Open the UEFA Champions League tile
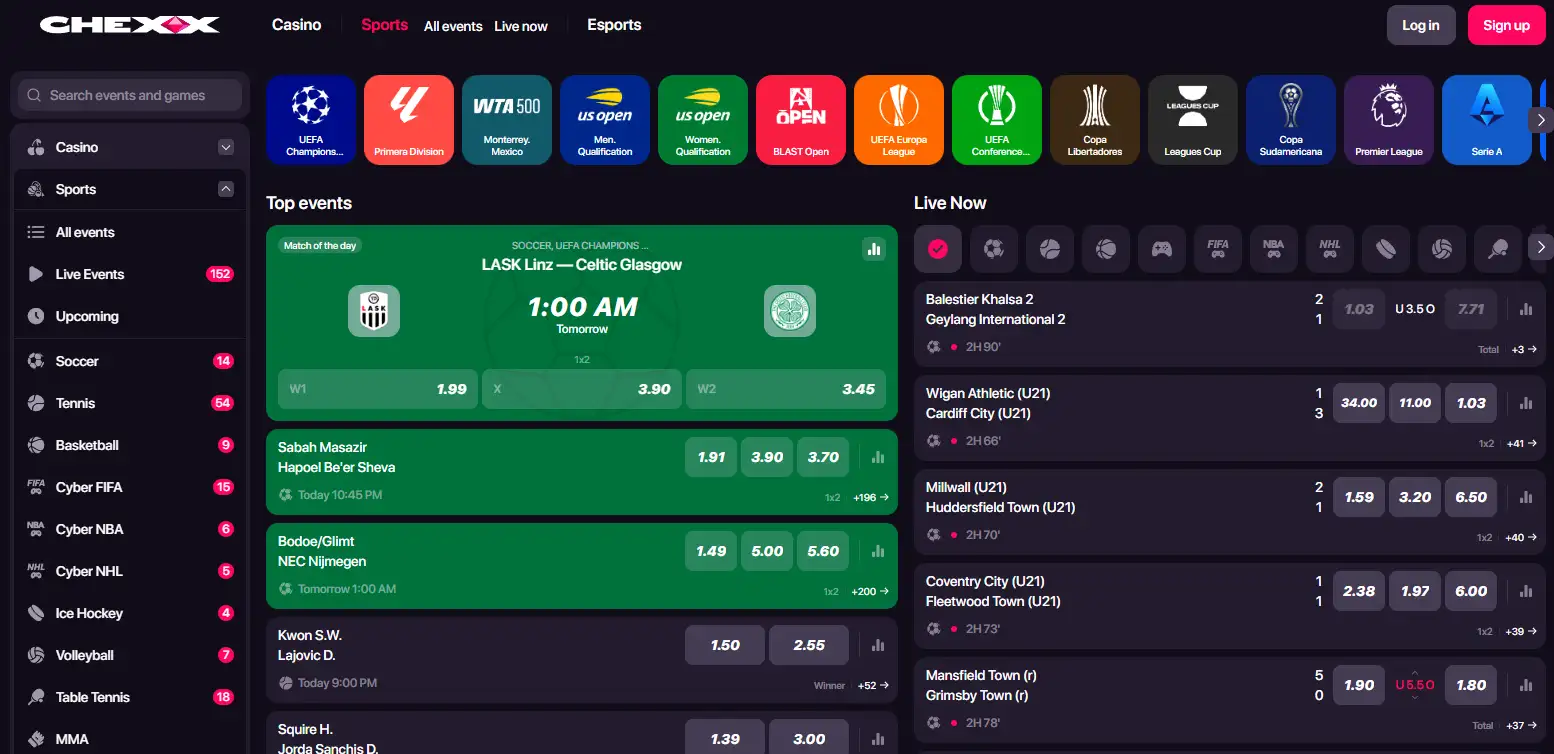The image size is (1554, 754). (311, 120)
